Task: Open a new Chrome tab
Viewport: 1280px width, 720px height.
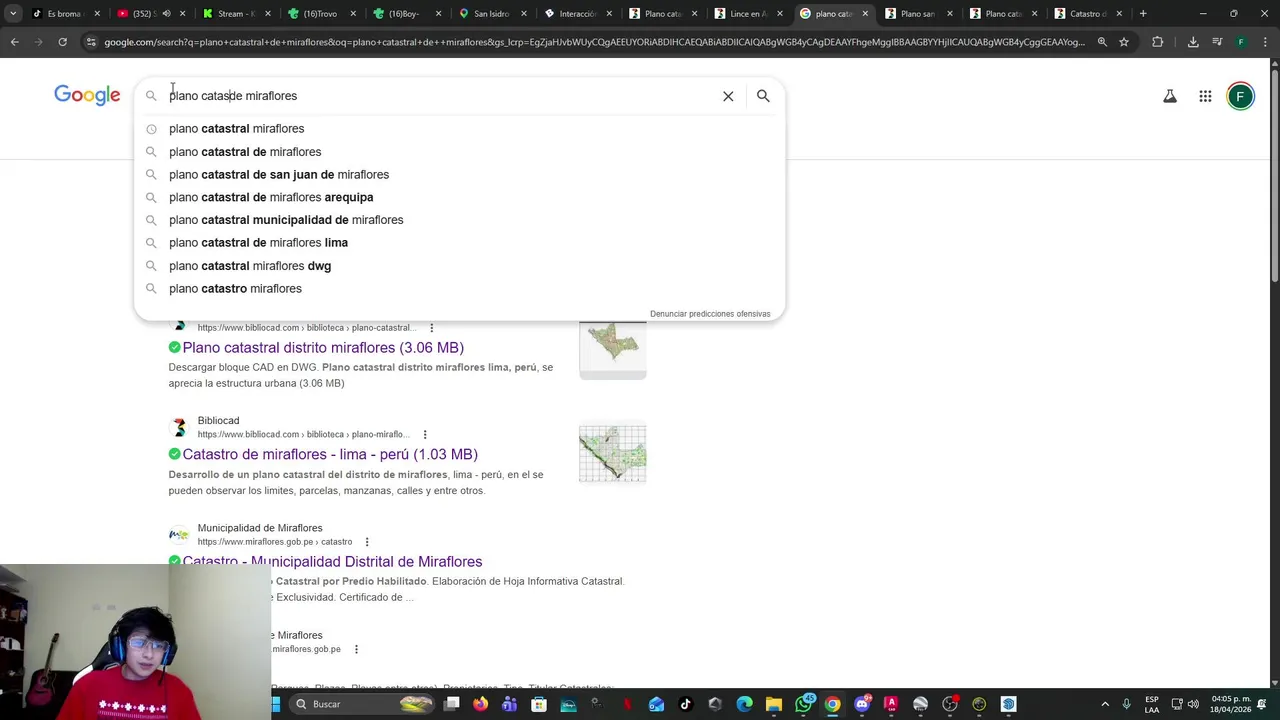Action: click(1143, 13)
